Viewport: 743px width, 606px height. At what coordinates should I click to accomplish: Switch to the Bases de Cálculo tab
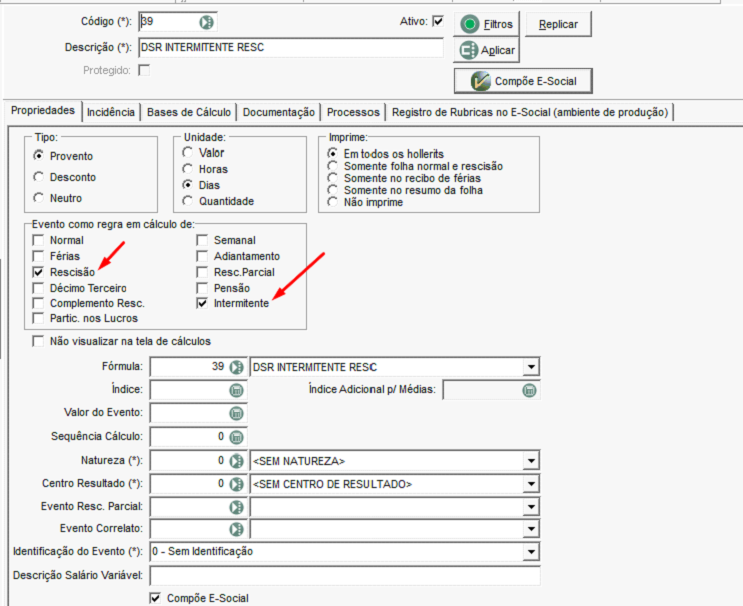pyautogui.click(x=189, y=112)
